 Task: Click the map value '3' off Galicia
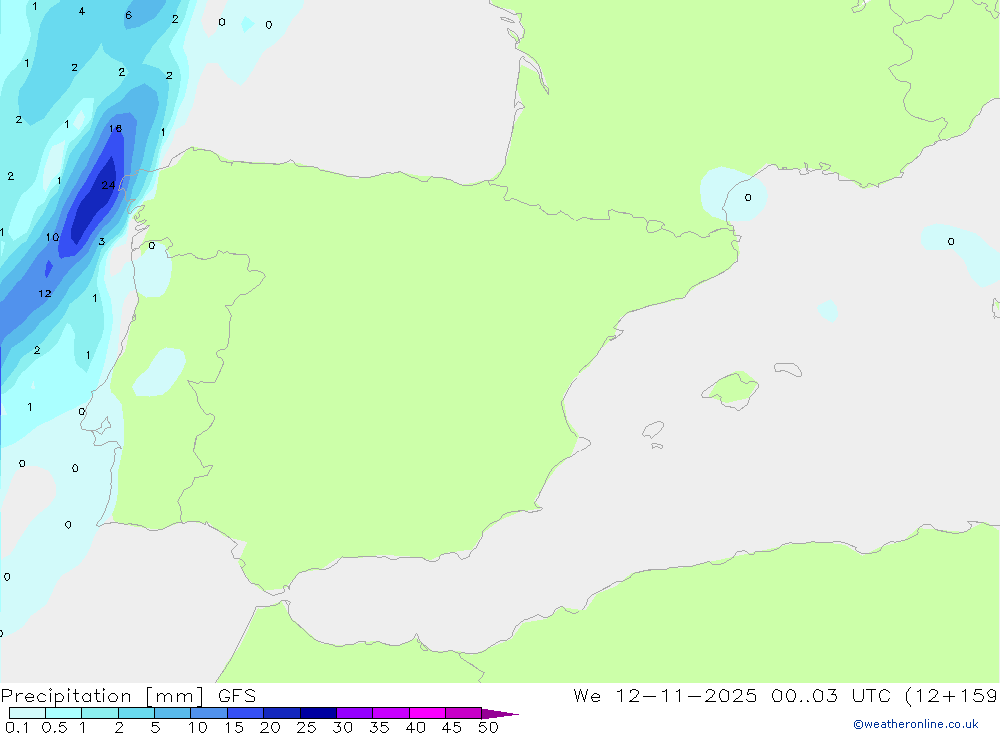coord(102,241)
